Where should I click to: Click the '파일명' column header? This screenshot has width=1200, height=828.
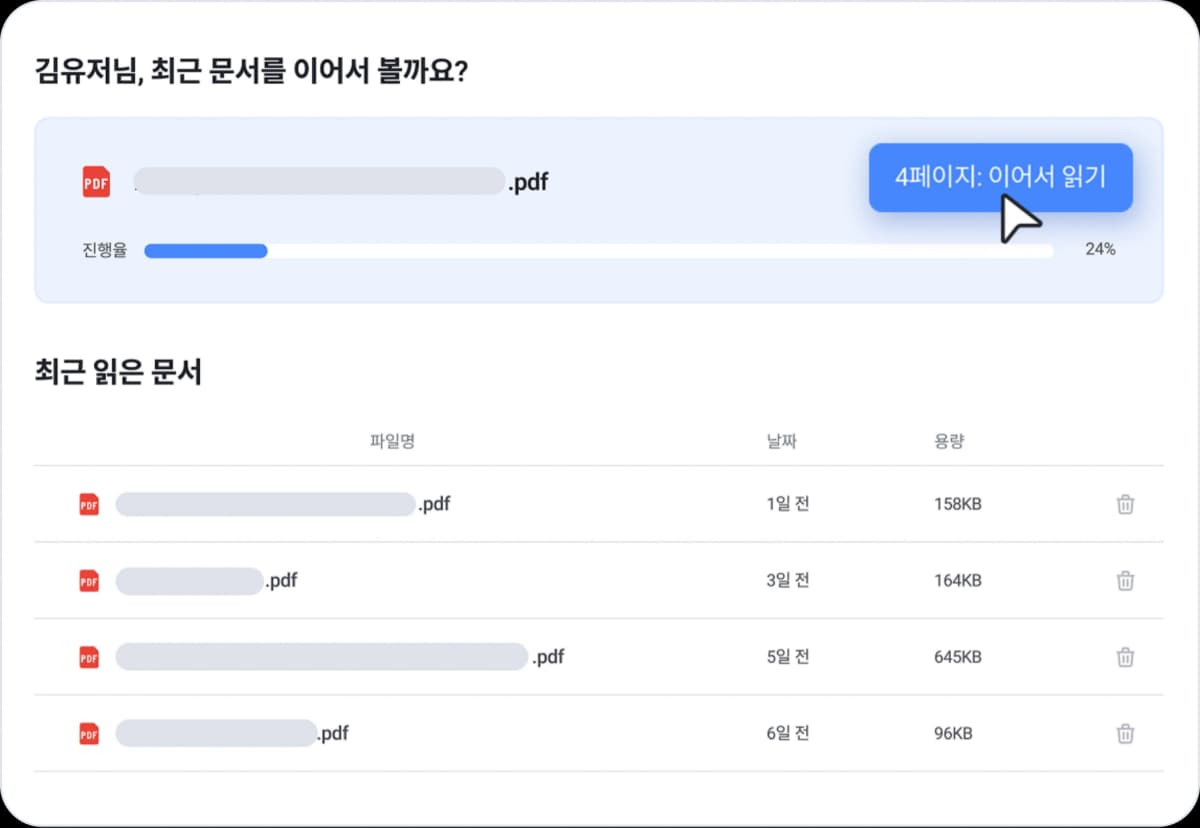[x=392, y=441]
